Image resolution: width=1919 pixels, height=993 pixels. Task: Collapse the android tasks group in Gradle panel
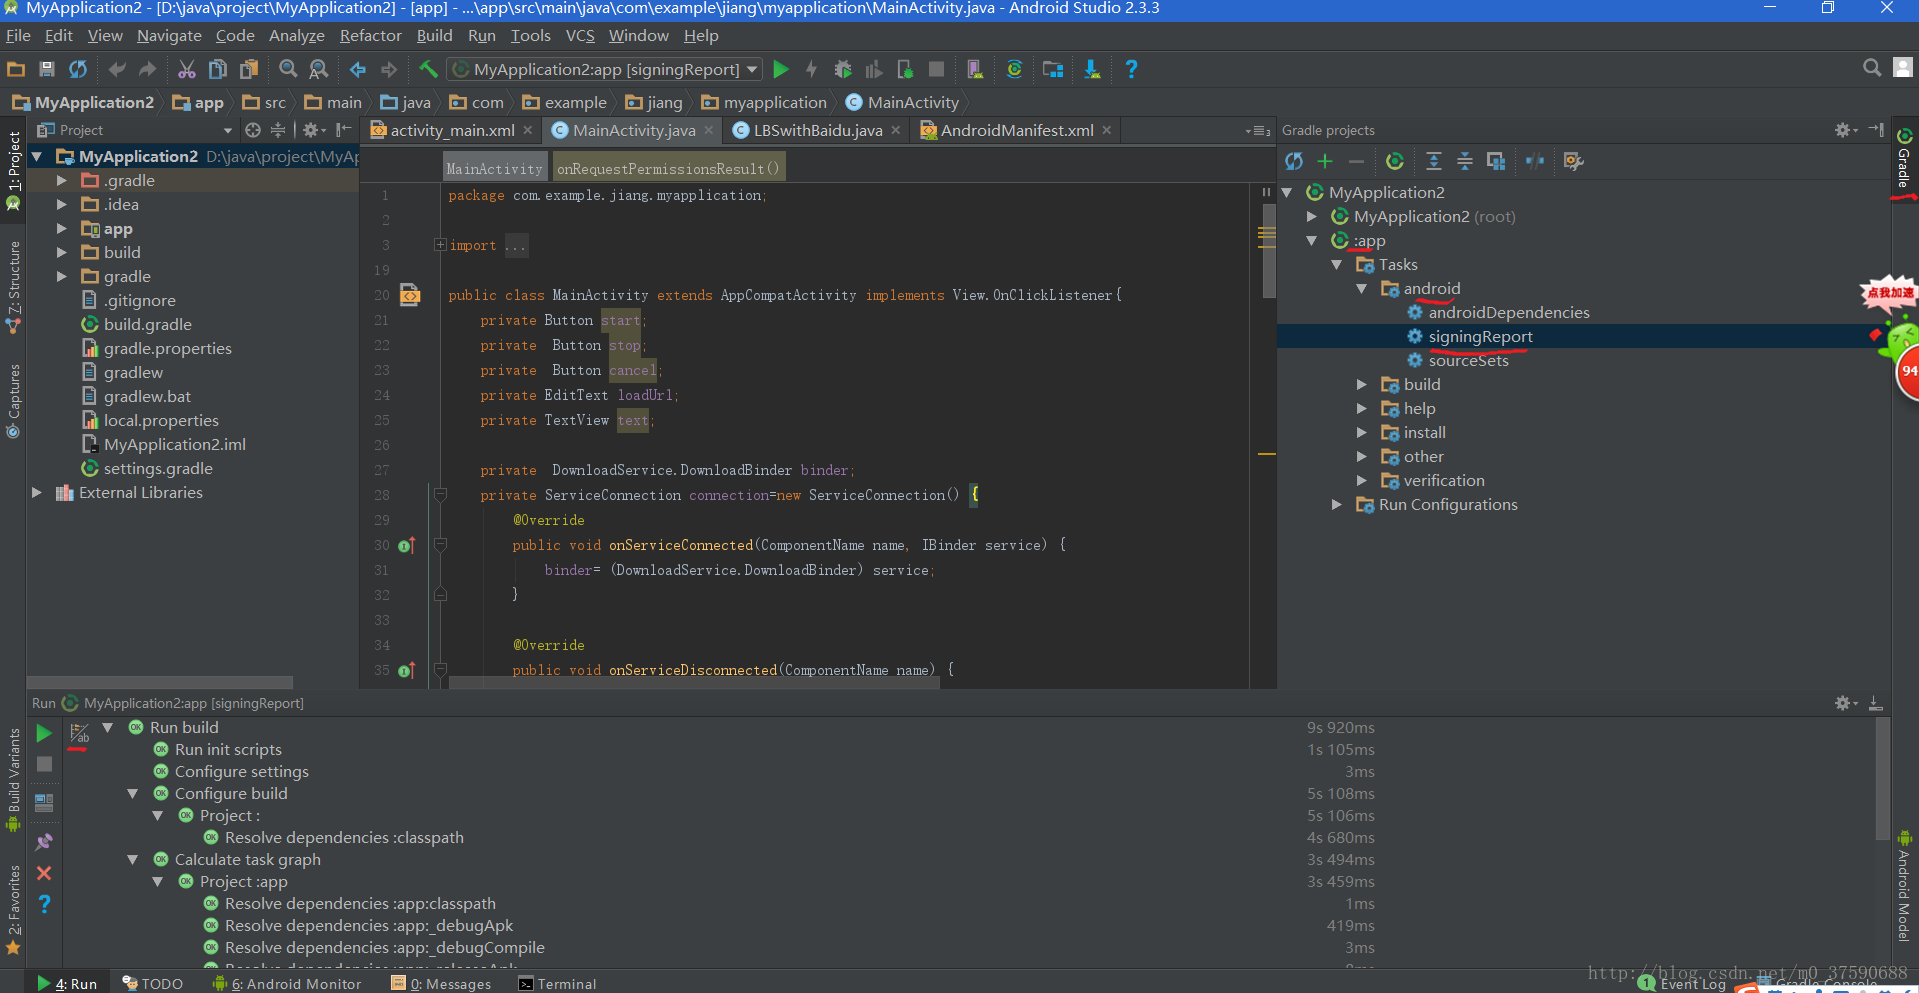1361,288
